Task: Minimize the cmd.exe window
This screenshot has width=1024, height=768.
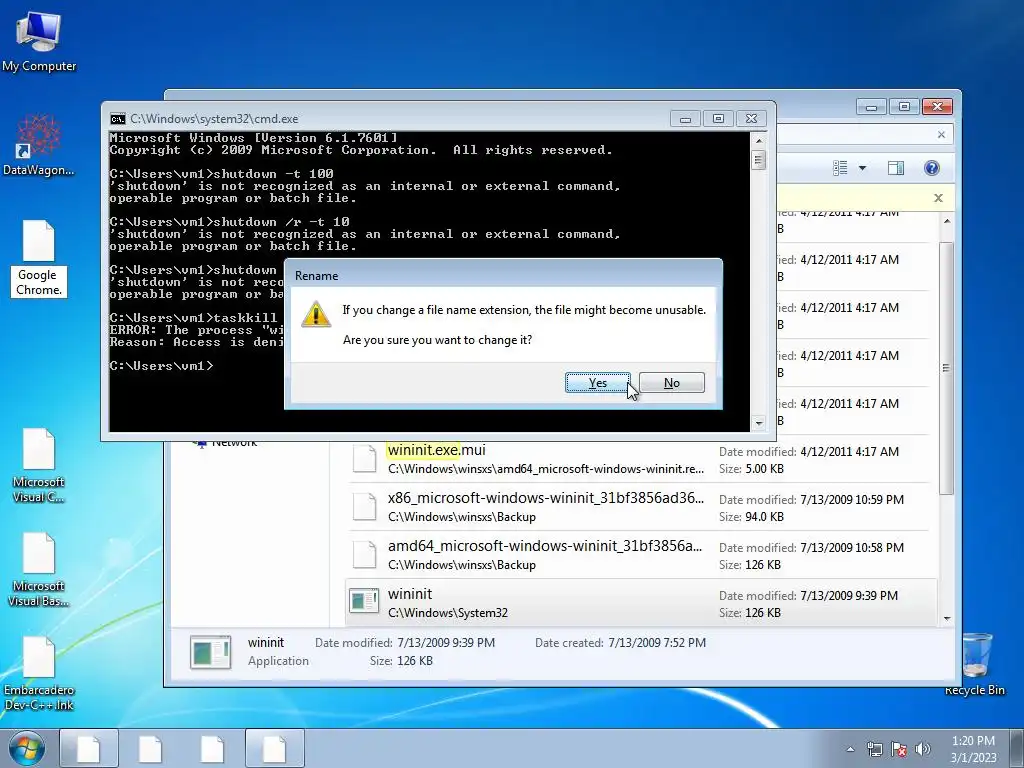Action: tap(685, 119)
